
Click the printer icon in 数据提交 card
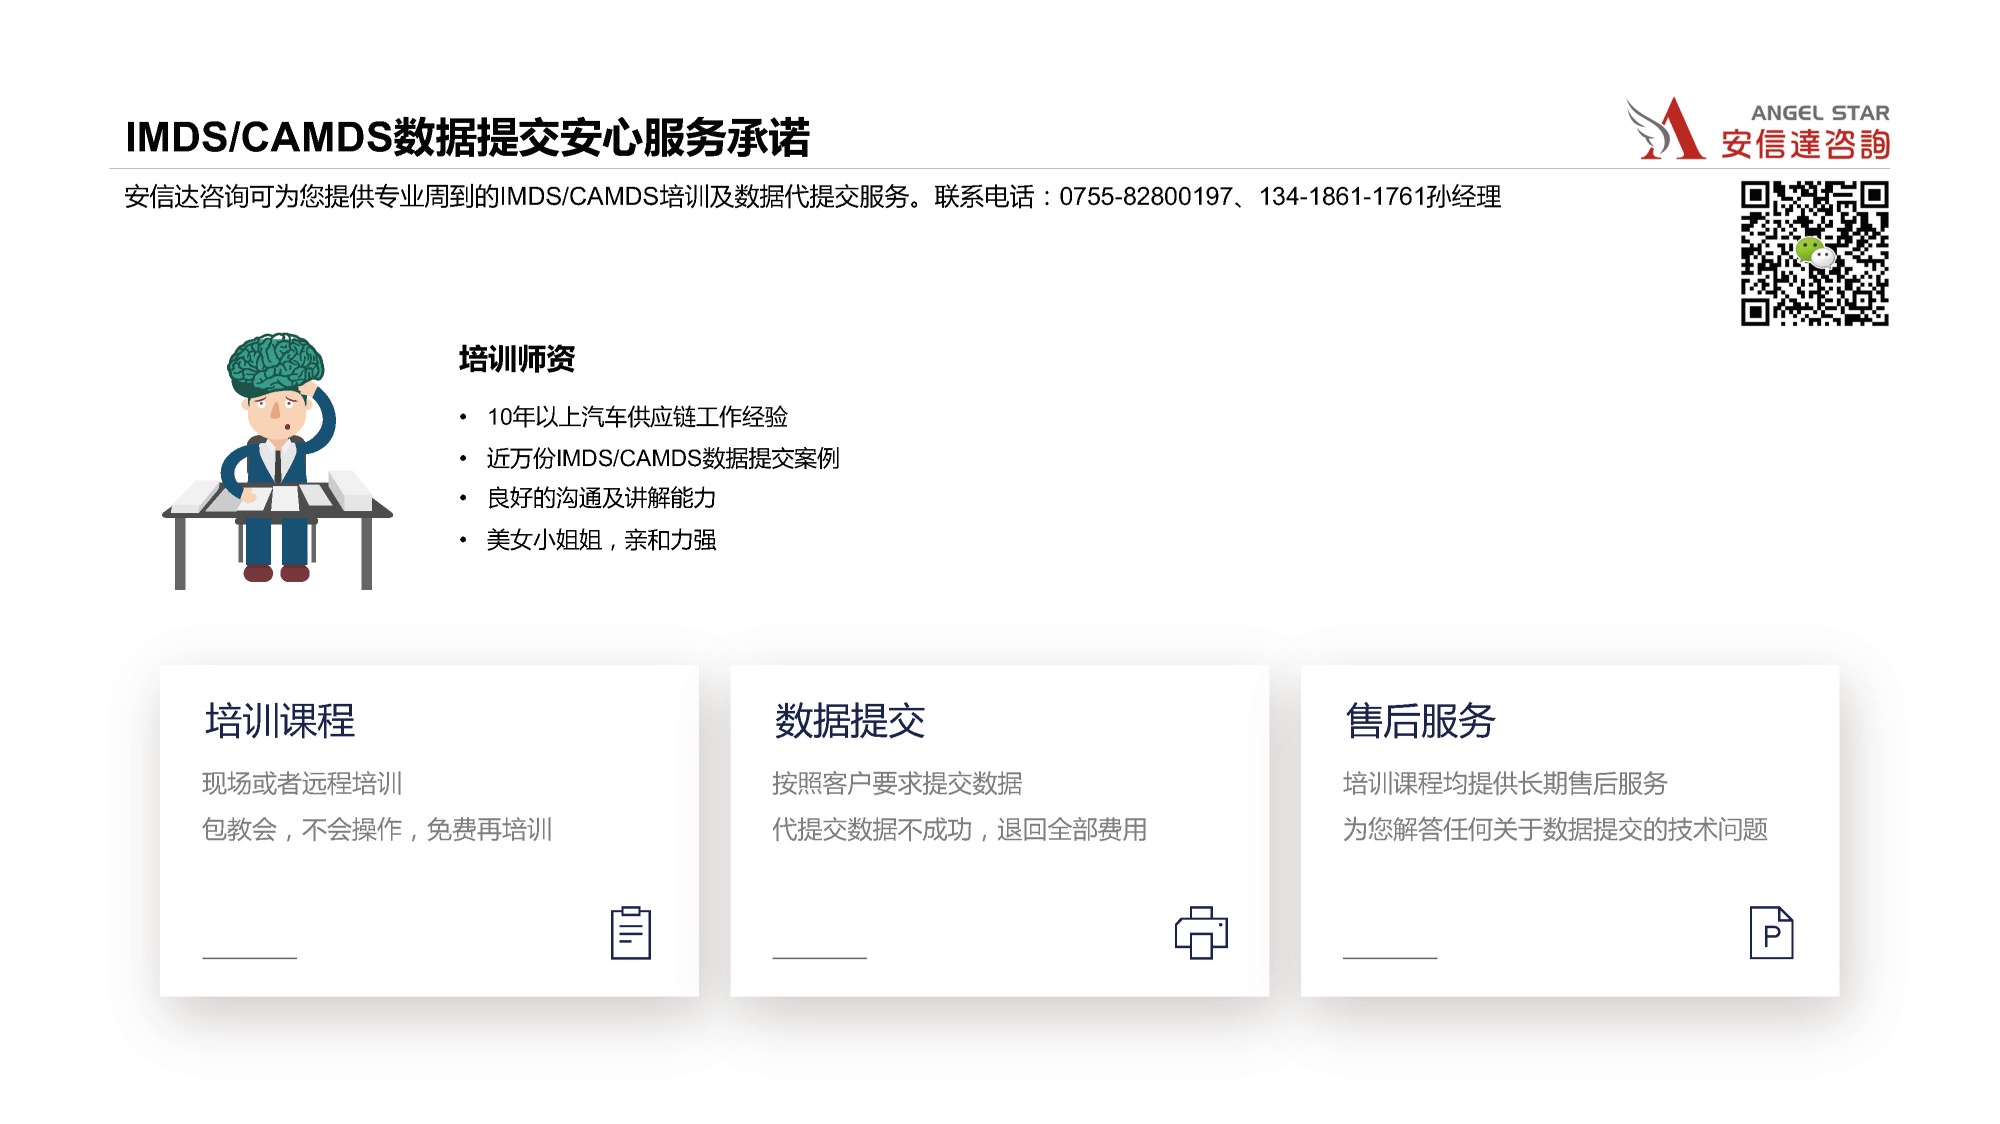coord(1201,933)
